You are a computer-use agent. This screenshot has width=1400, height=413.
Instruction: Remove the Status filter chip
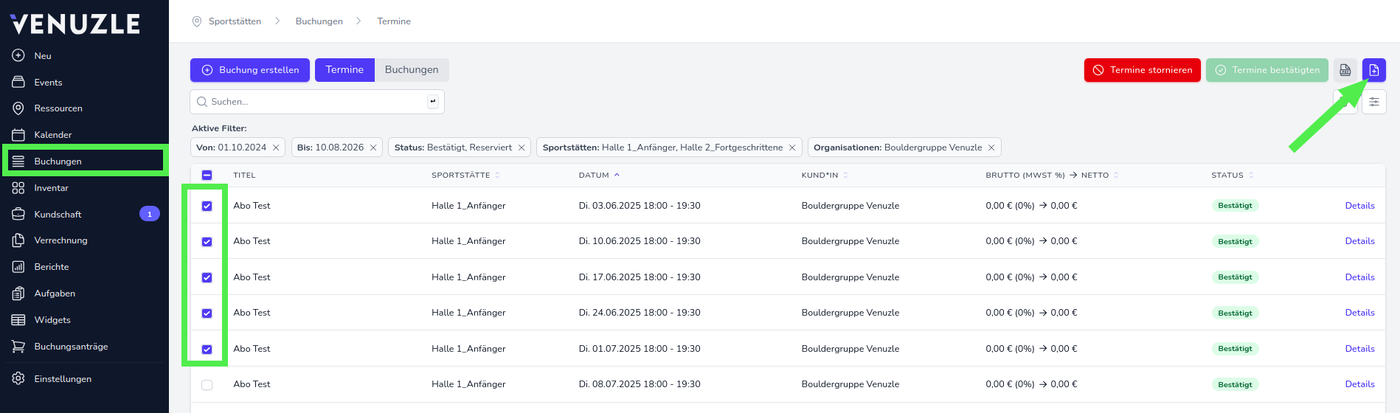[x=521, y=147]
